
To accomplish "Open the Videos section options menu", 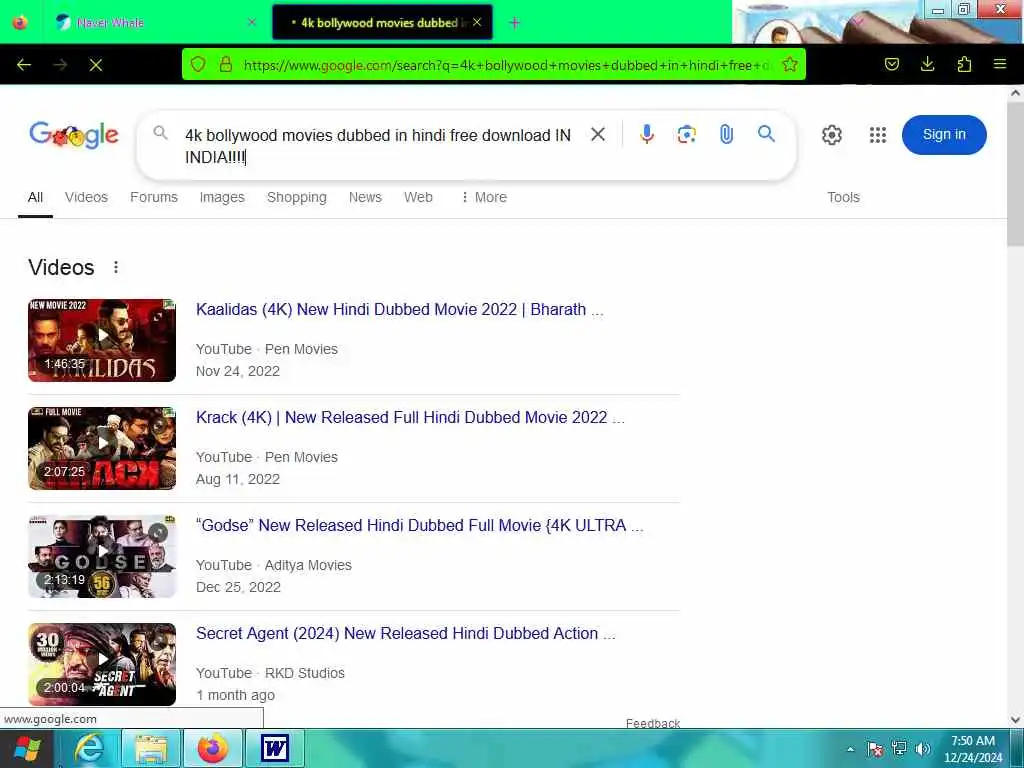I will tap(116, 267).
